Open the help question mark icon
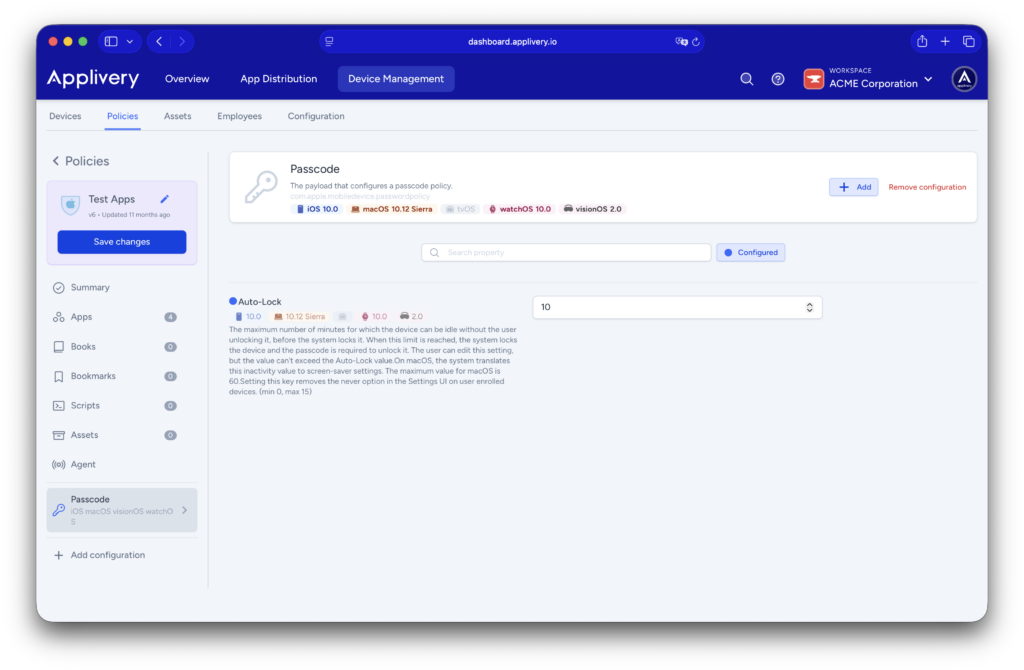The width and height of the screenshot is (1024, 670). (778, 79)
